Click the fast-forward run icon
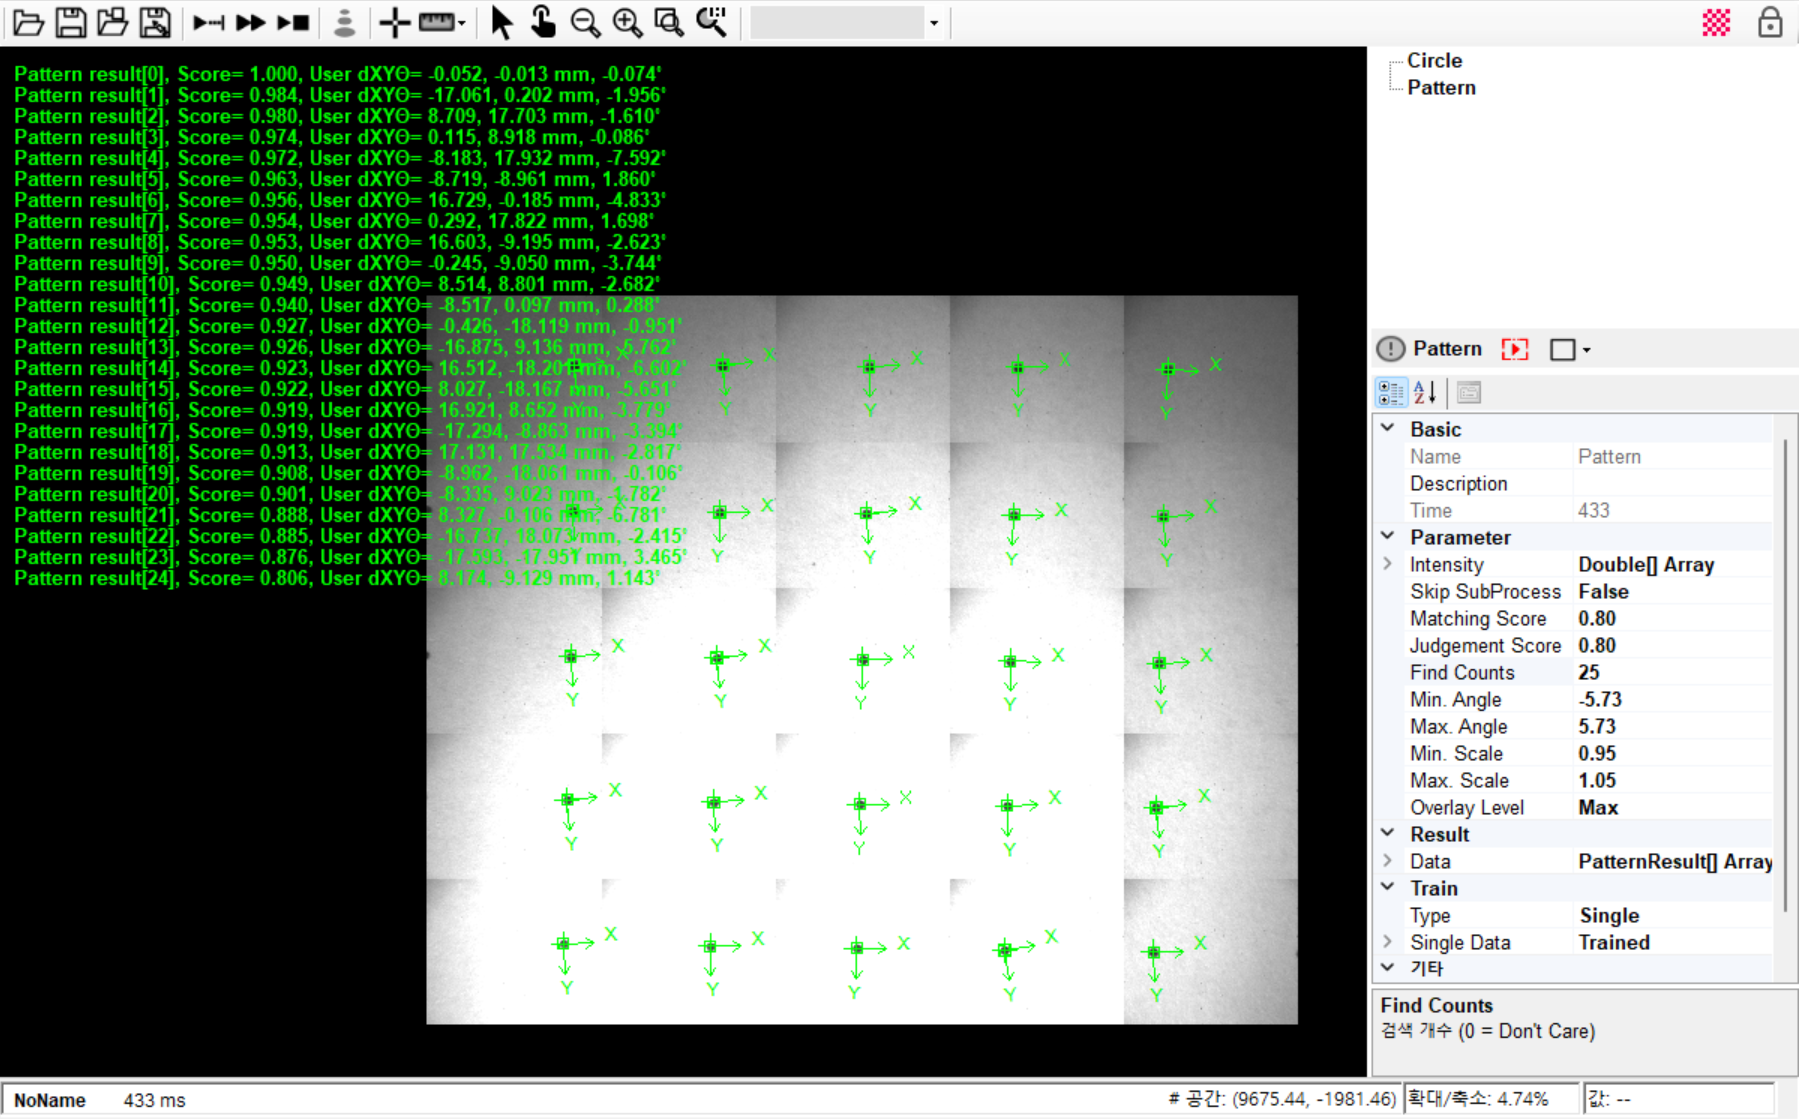The image size is (1799, 1119). [x=250, y=22]
